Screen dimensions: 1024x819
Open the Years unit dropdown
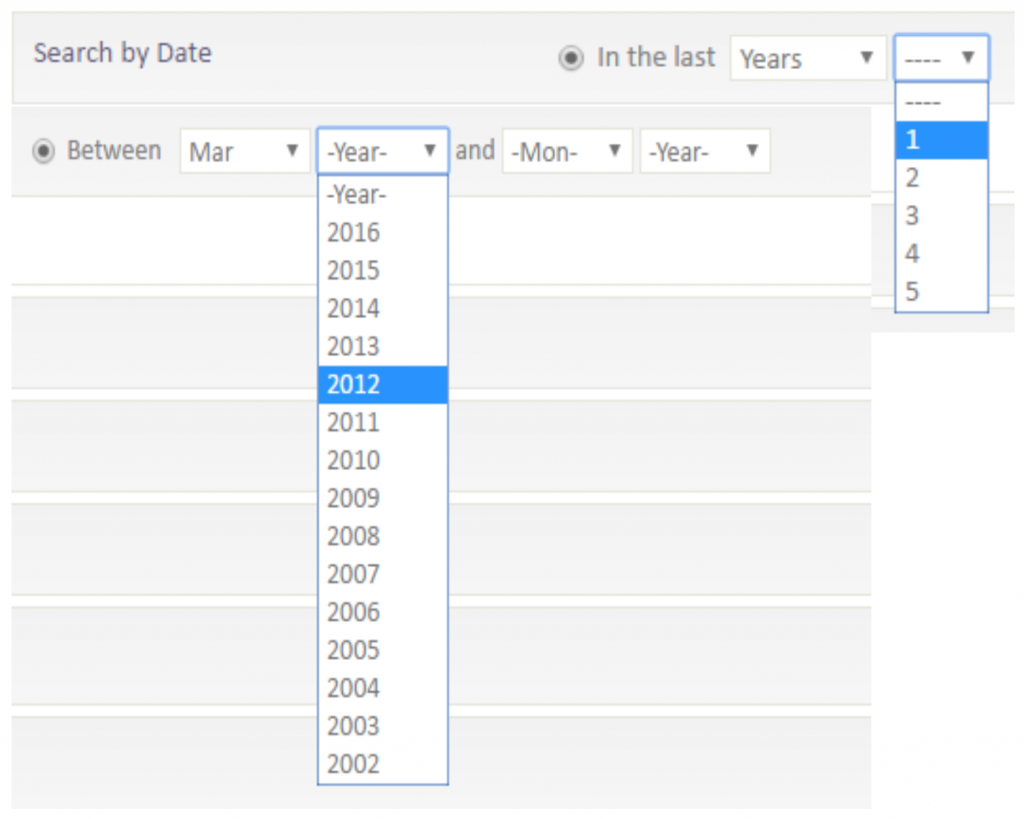[808, 59]
